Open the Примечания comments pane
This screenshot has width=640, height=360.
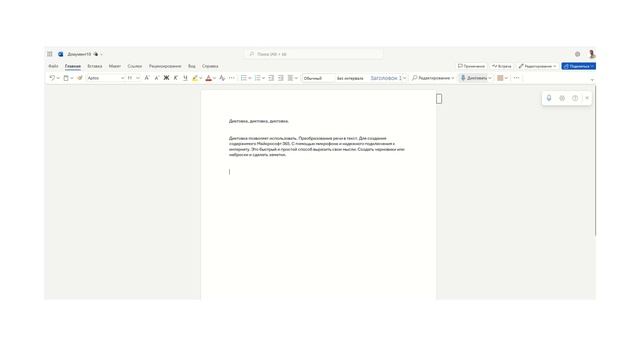tap(471, 66)
